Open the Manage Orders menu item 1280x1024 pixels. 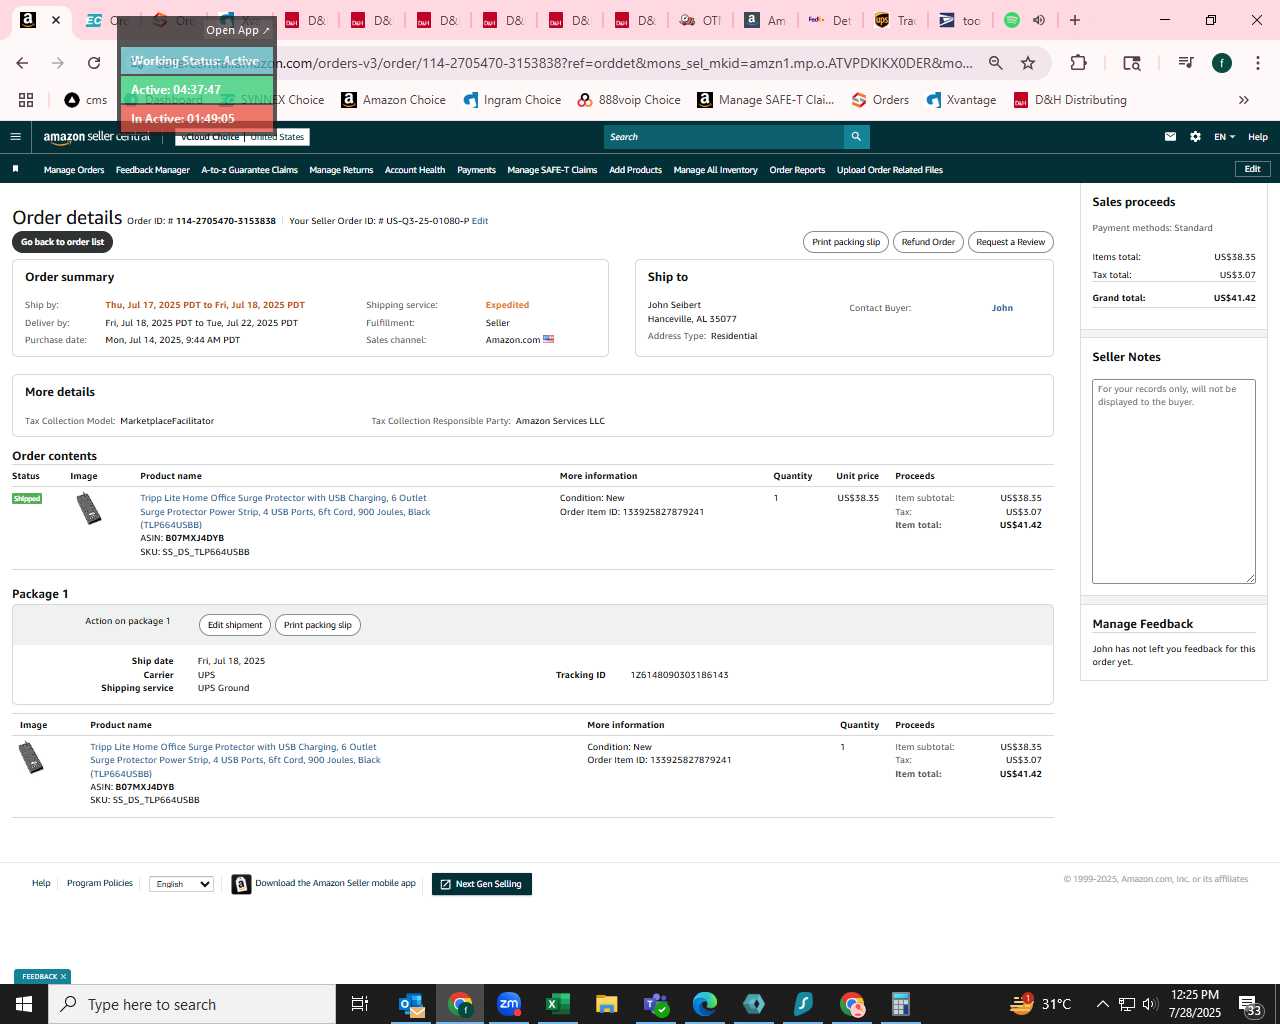(x=74, y=170)
